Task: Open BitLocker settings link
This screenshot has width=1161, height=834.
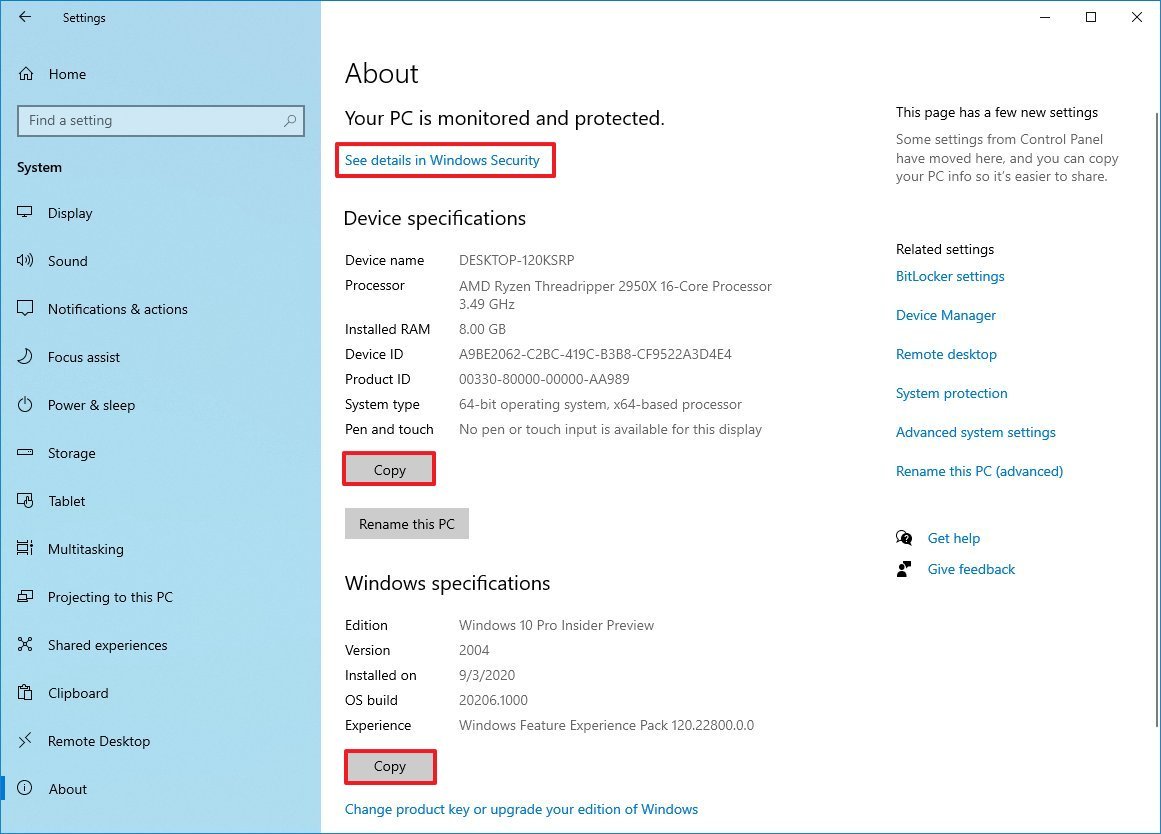Action: coord(950,276)
